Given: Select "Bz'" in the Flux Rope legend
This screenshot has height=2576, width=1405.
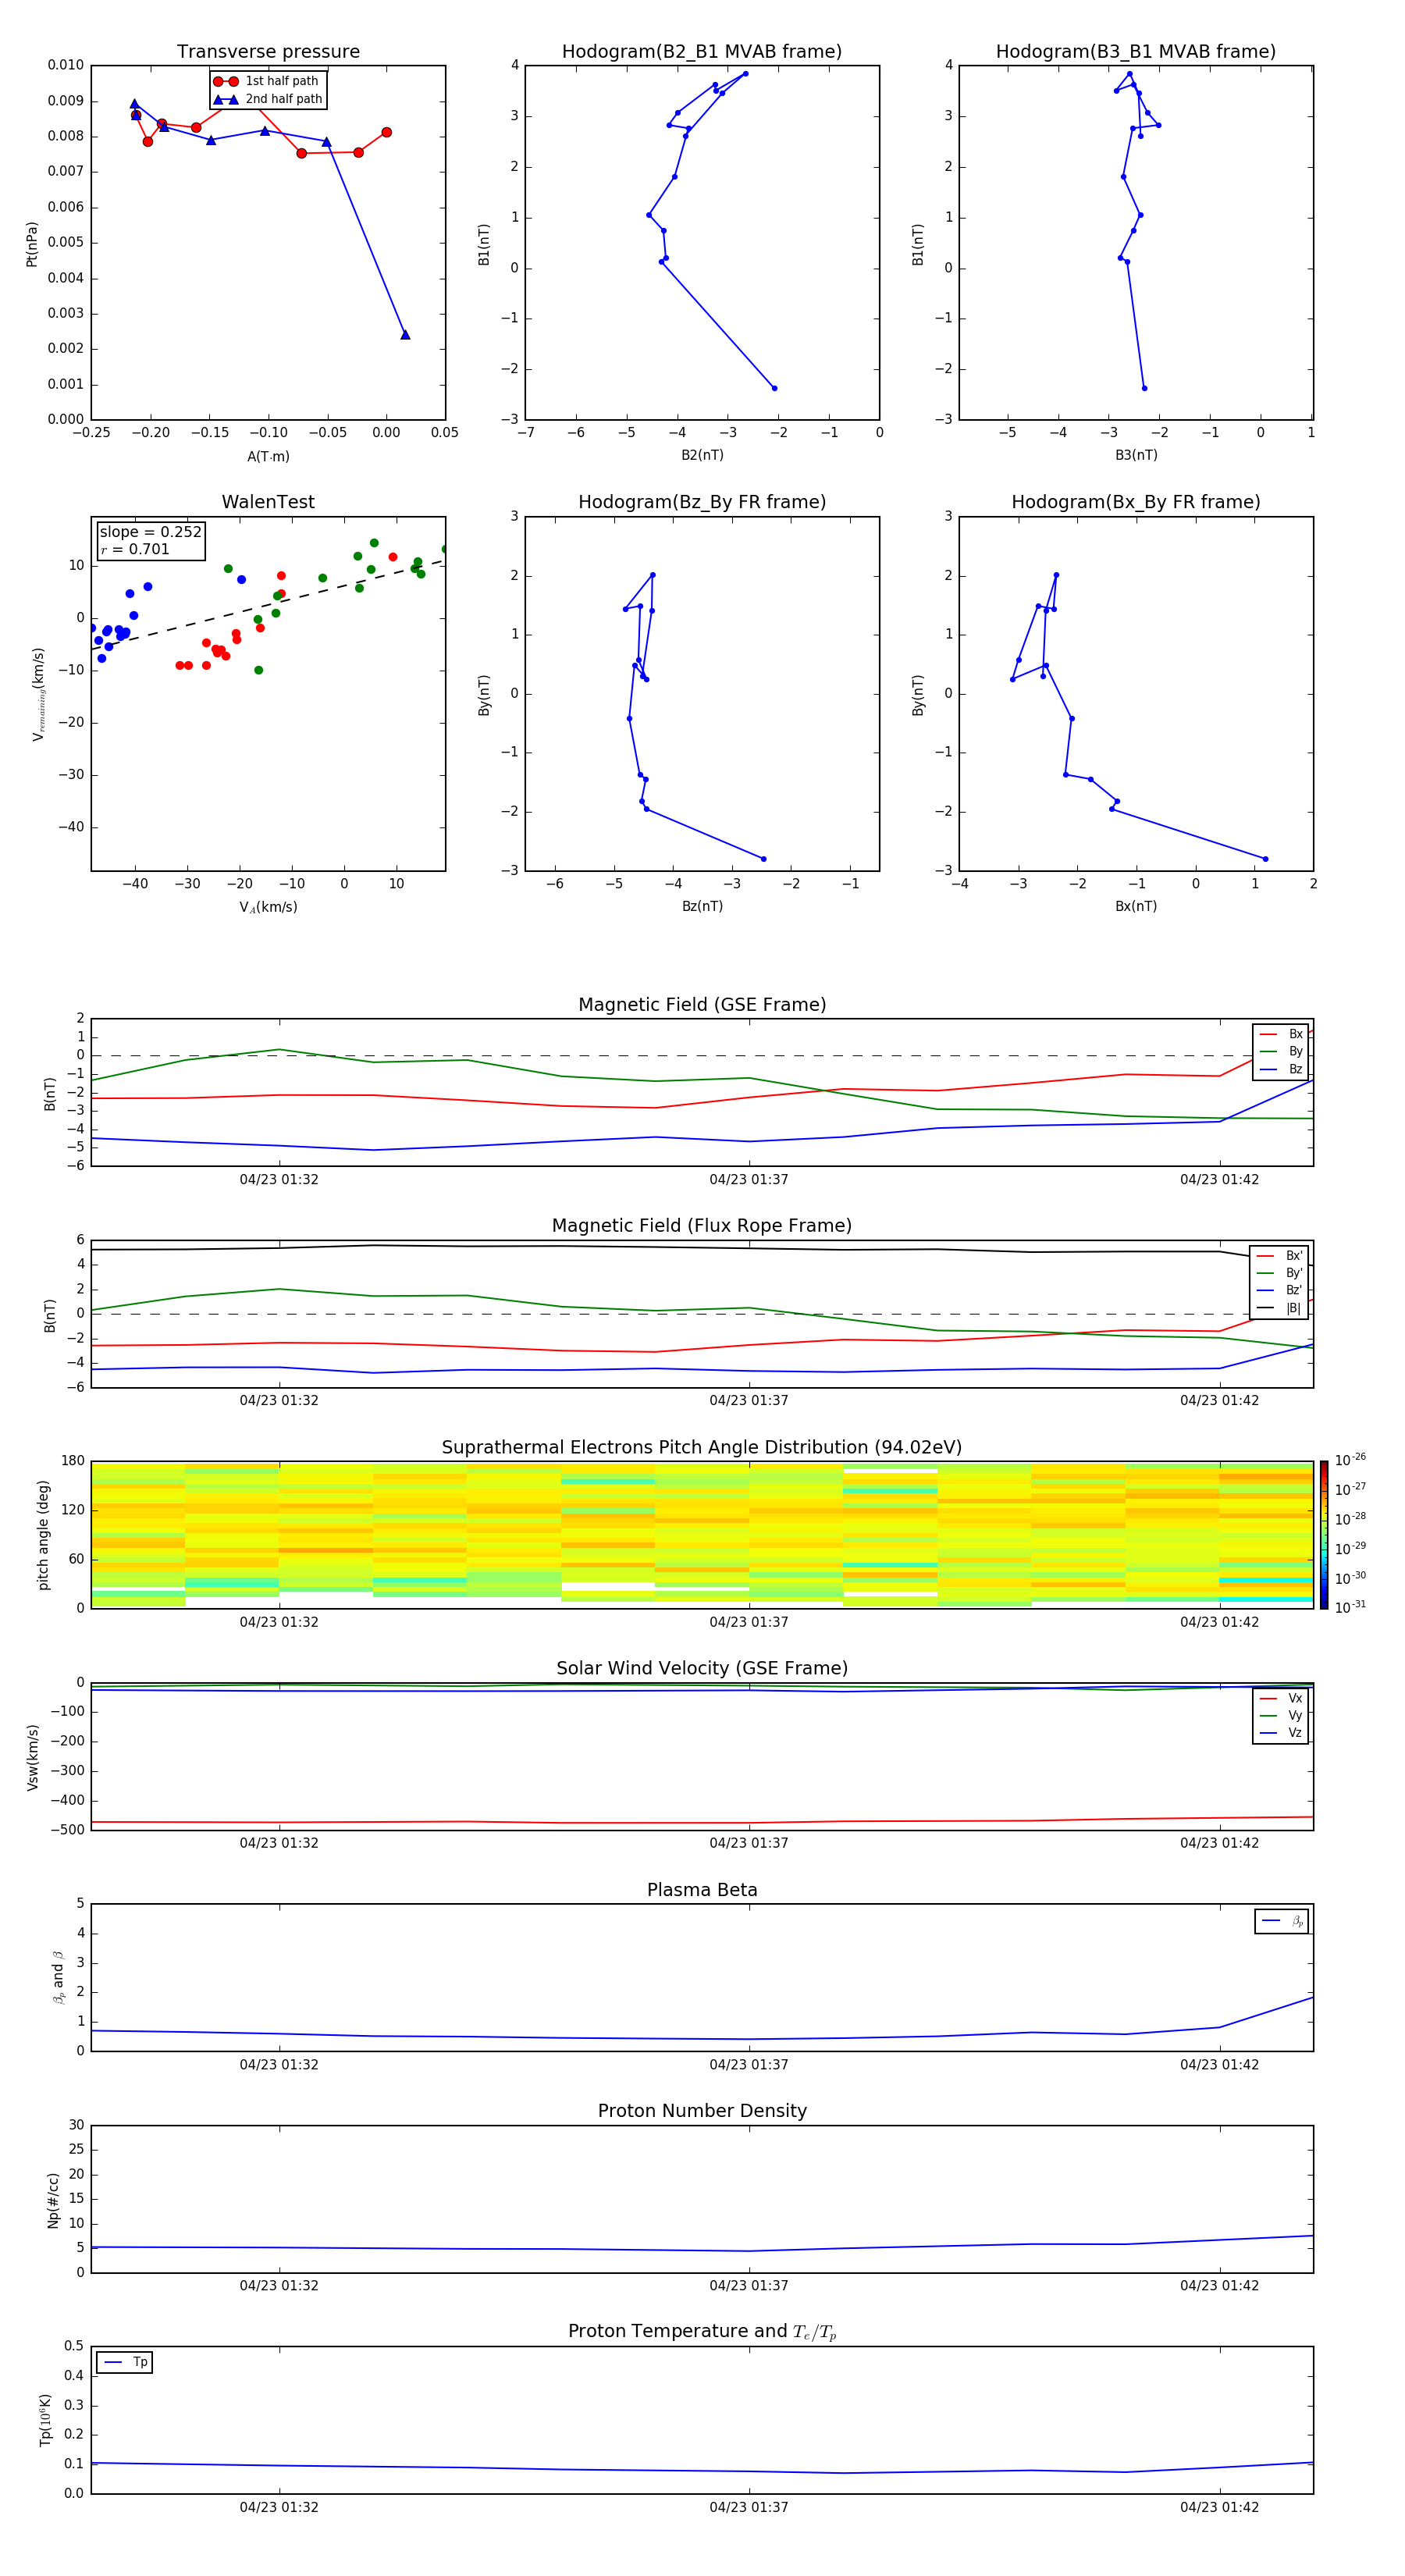Looking at the screenshot, I should click(x=1279, y=1290).
